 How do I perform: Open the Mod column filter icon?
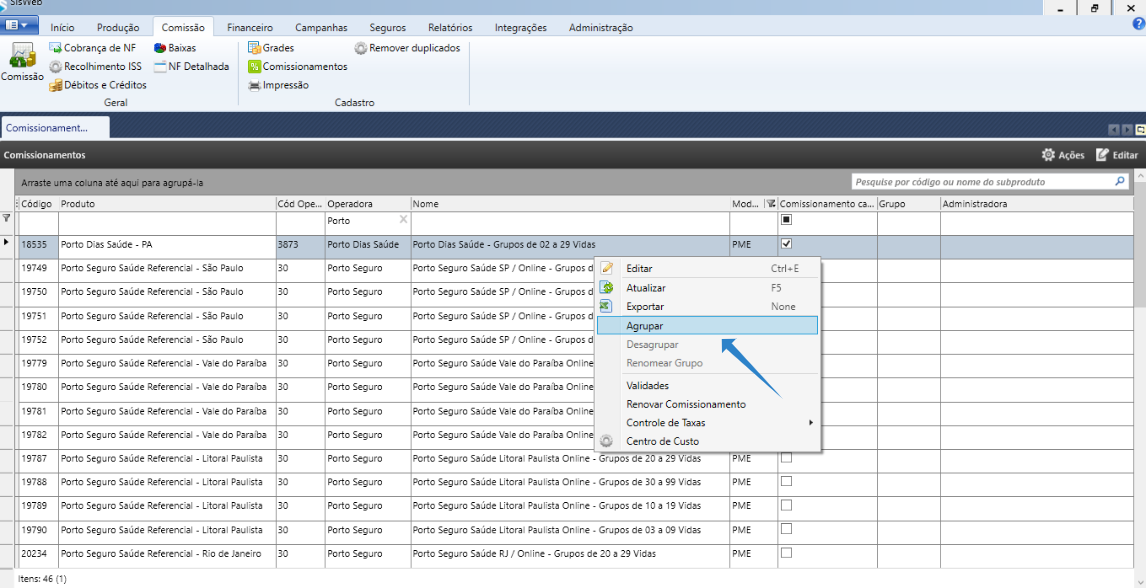770,204
